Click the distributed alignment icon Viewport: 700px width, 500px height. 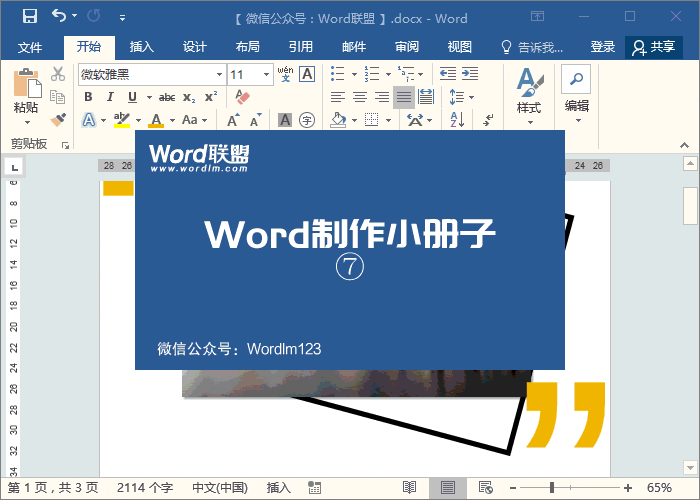click(426, 97)
